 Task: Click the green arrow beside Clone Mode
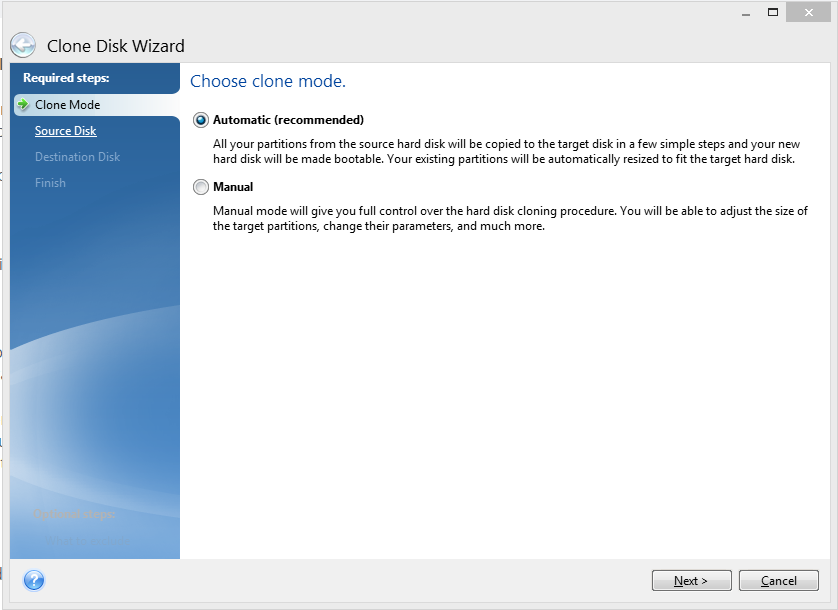[x=25, y=104]
